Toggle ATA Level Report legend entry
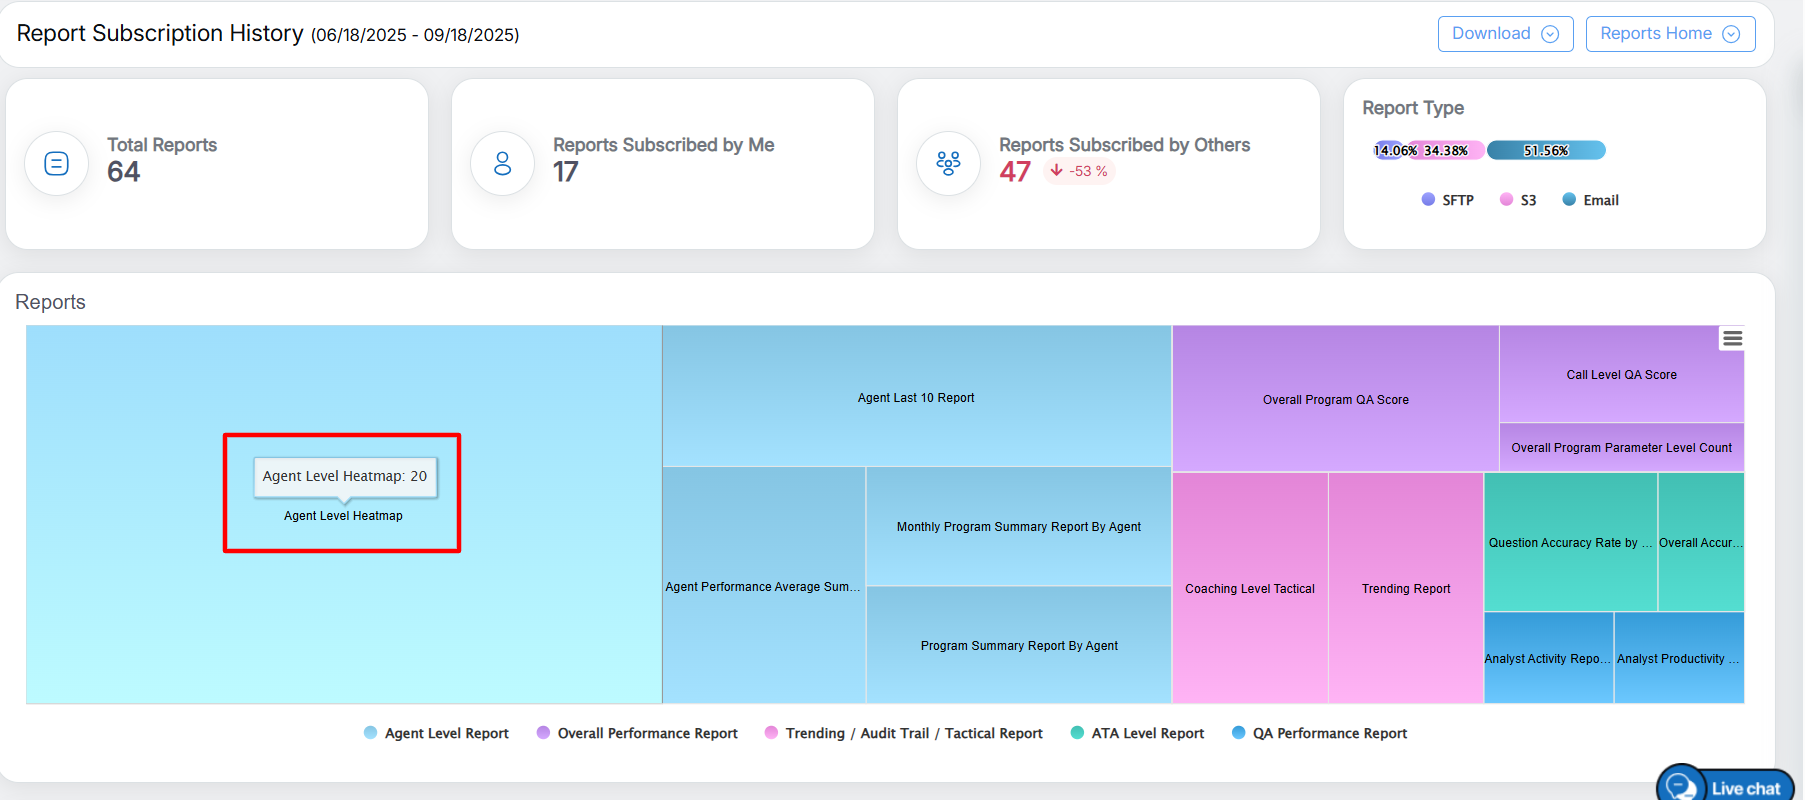This screenshot has width=1805, height=800. (x=1137, y=733)
